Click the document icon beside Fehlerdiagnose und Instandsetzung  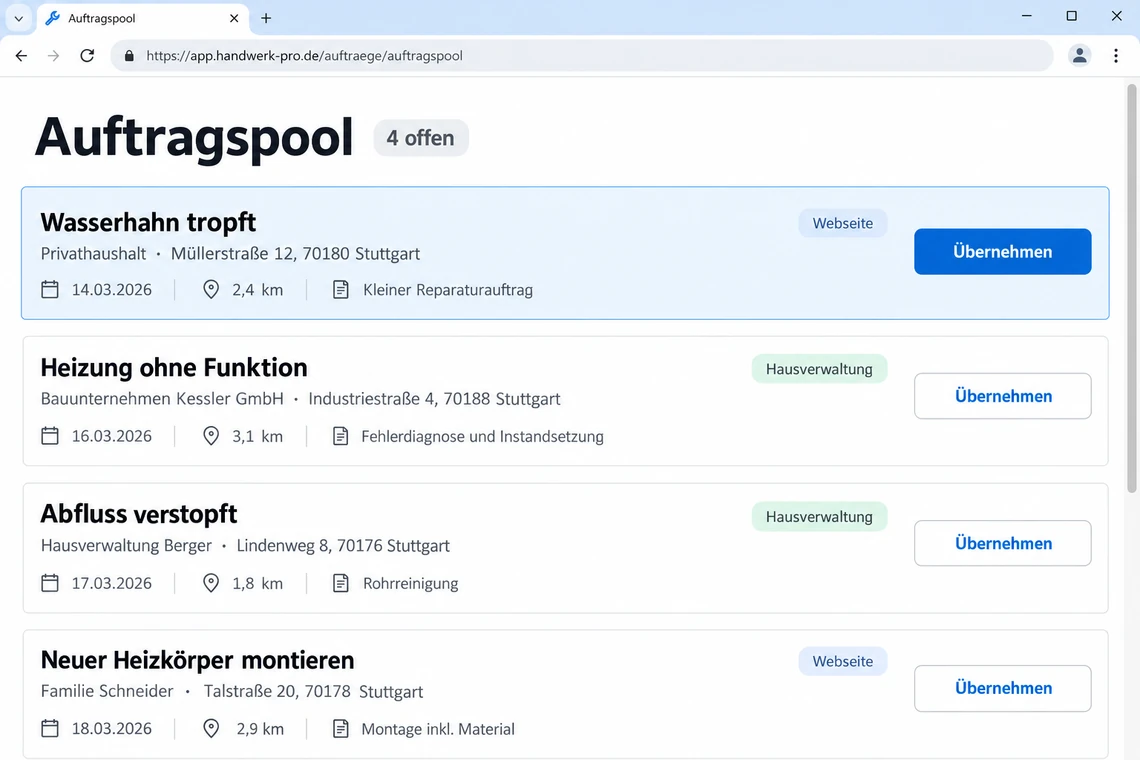pos(340,436)
